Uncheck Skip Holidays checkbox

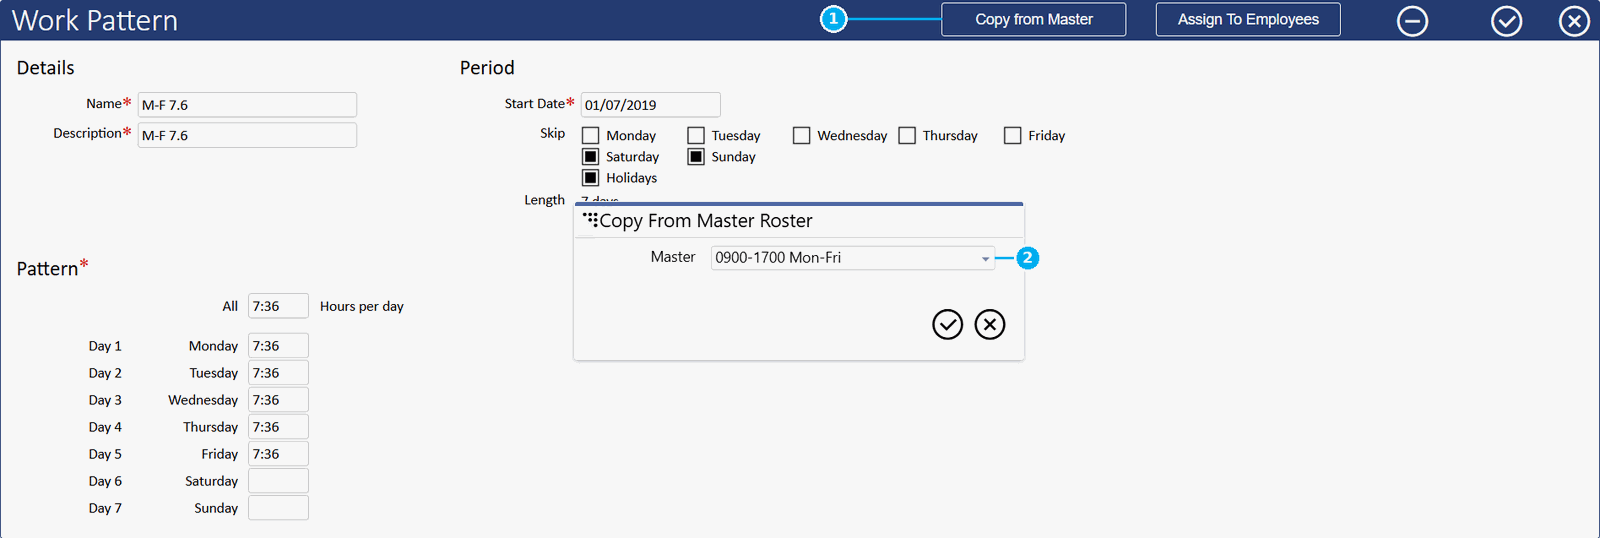pyautogui.click(x=591, y=177)
